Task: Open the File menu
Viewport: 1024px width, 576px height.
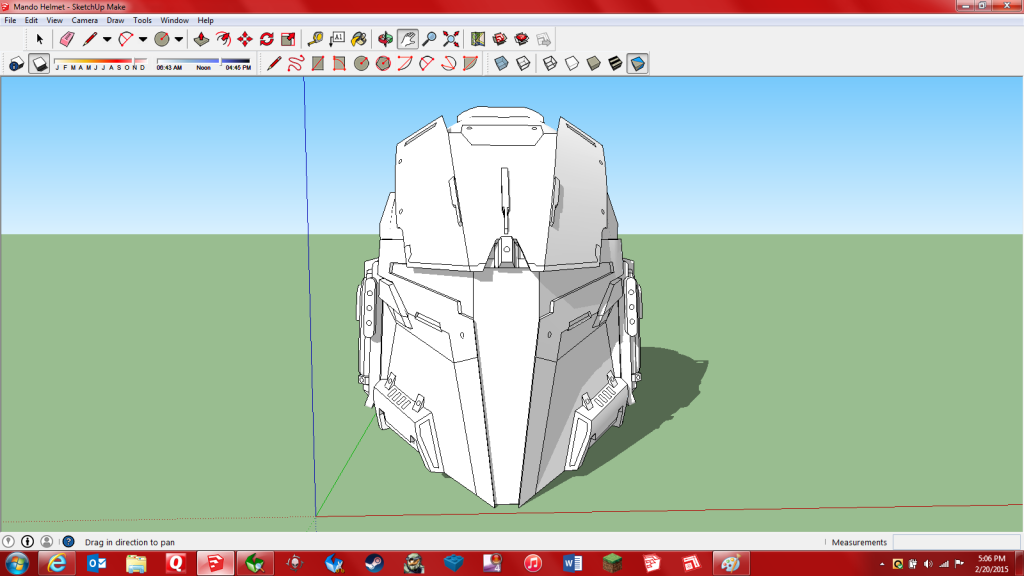Action: (10, 20)
